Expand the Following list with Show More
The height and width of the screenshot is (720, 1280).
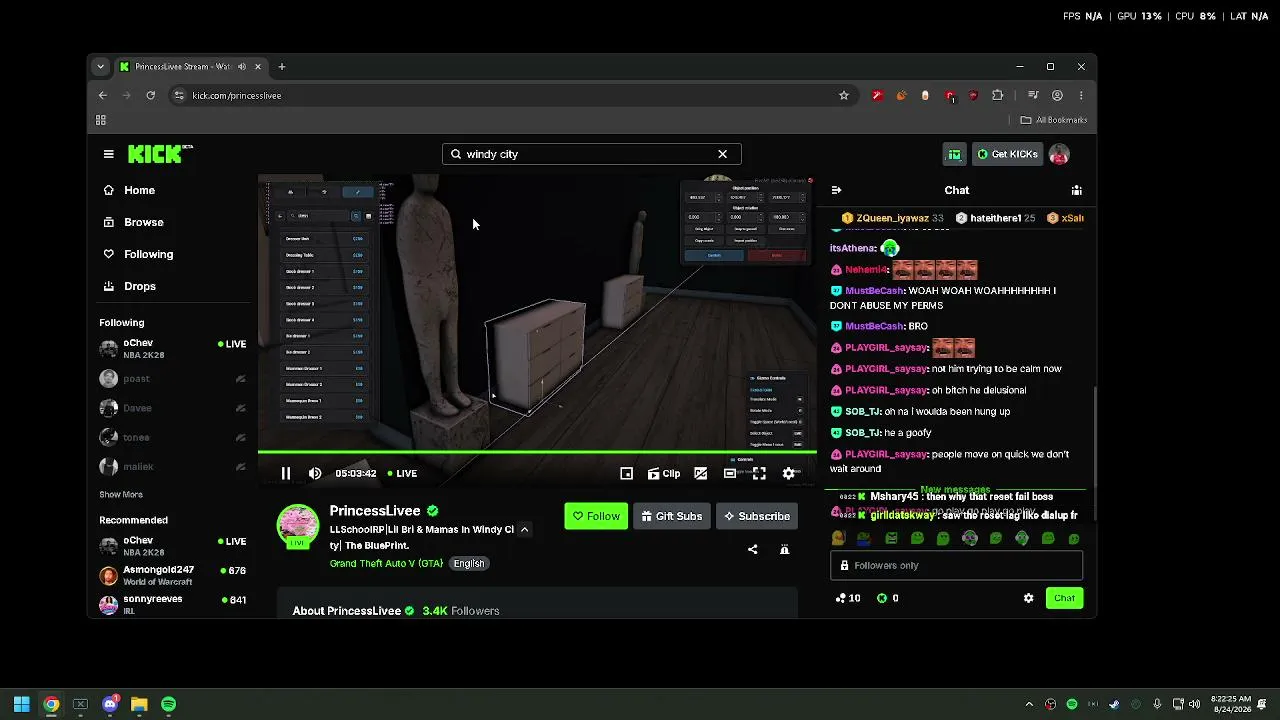tap(121, 494)
